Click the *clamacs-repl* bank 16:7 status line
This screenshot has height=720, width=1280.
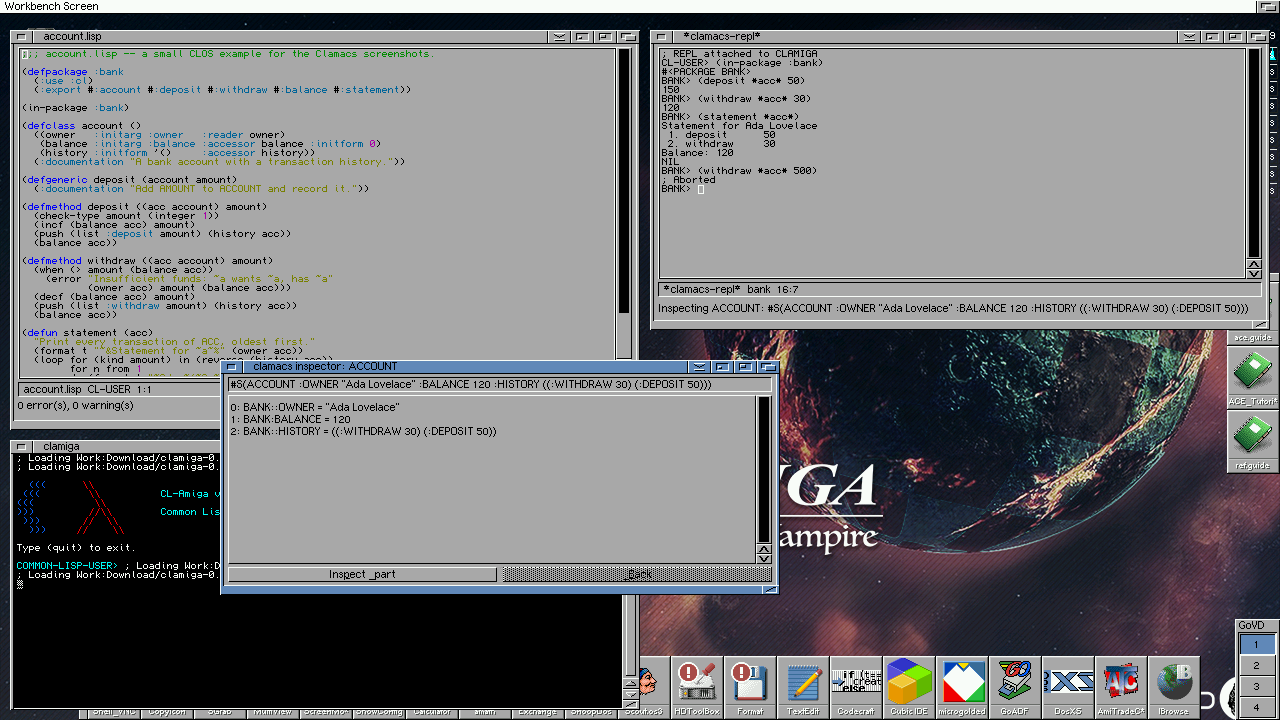[960, 289]
